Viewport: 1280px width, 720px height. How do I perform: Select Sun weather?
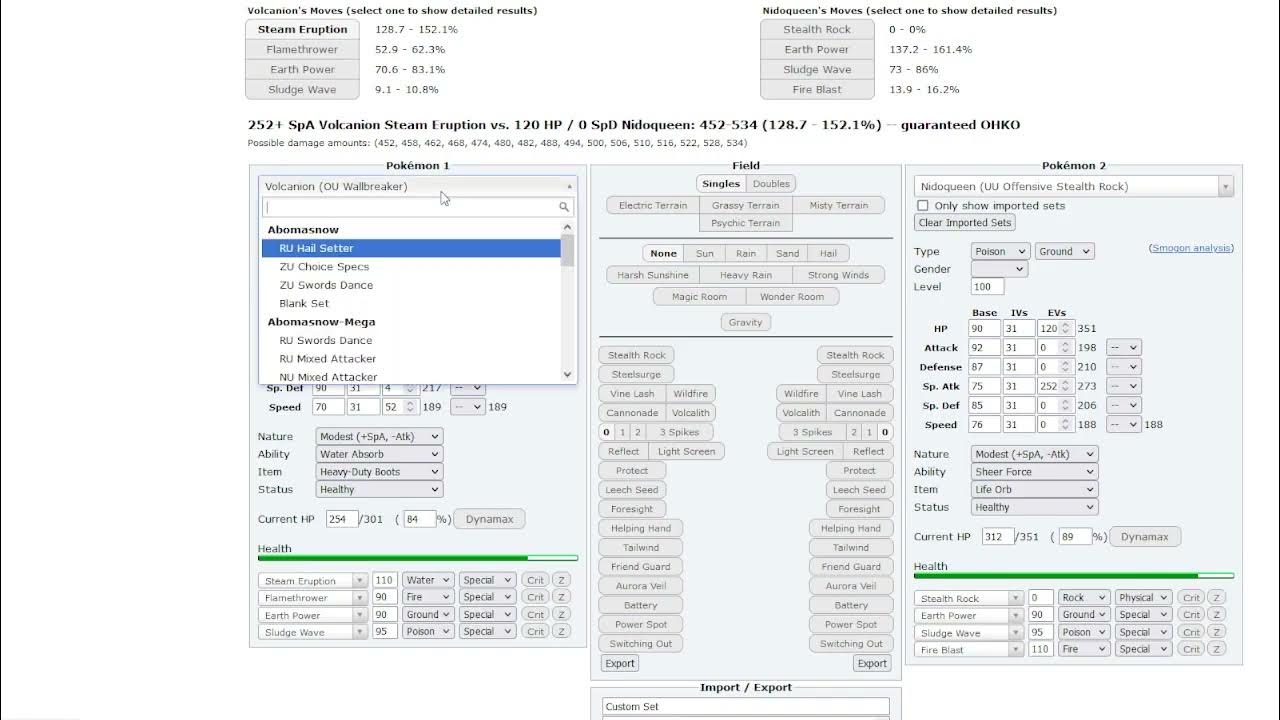pyautogui.click(x=705, y=254)
